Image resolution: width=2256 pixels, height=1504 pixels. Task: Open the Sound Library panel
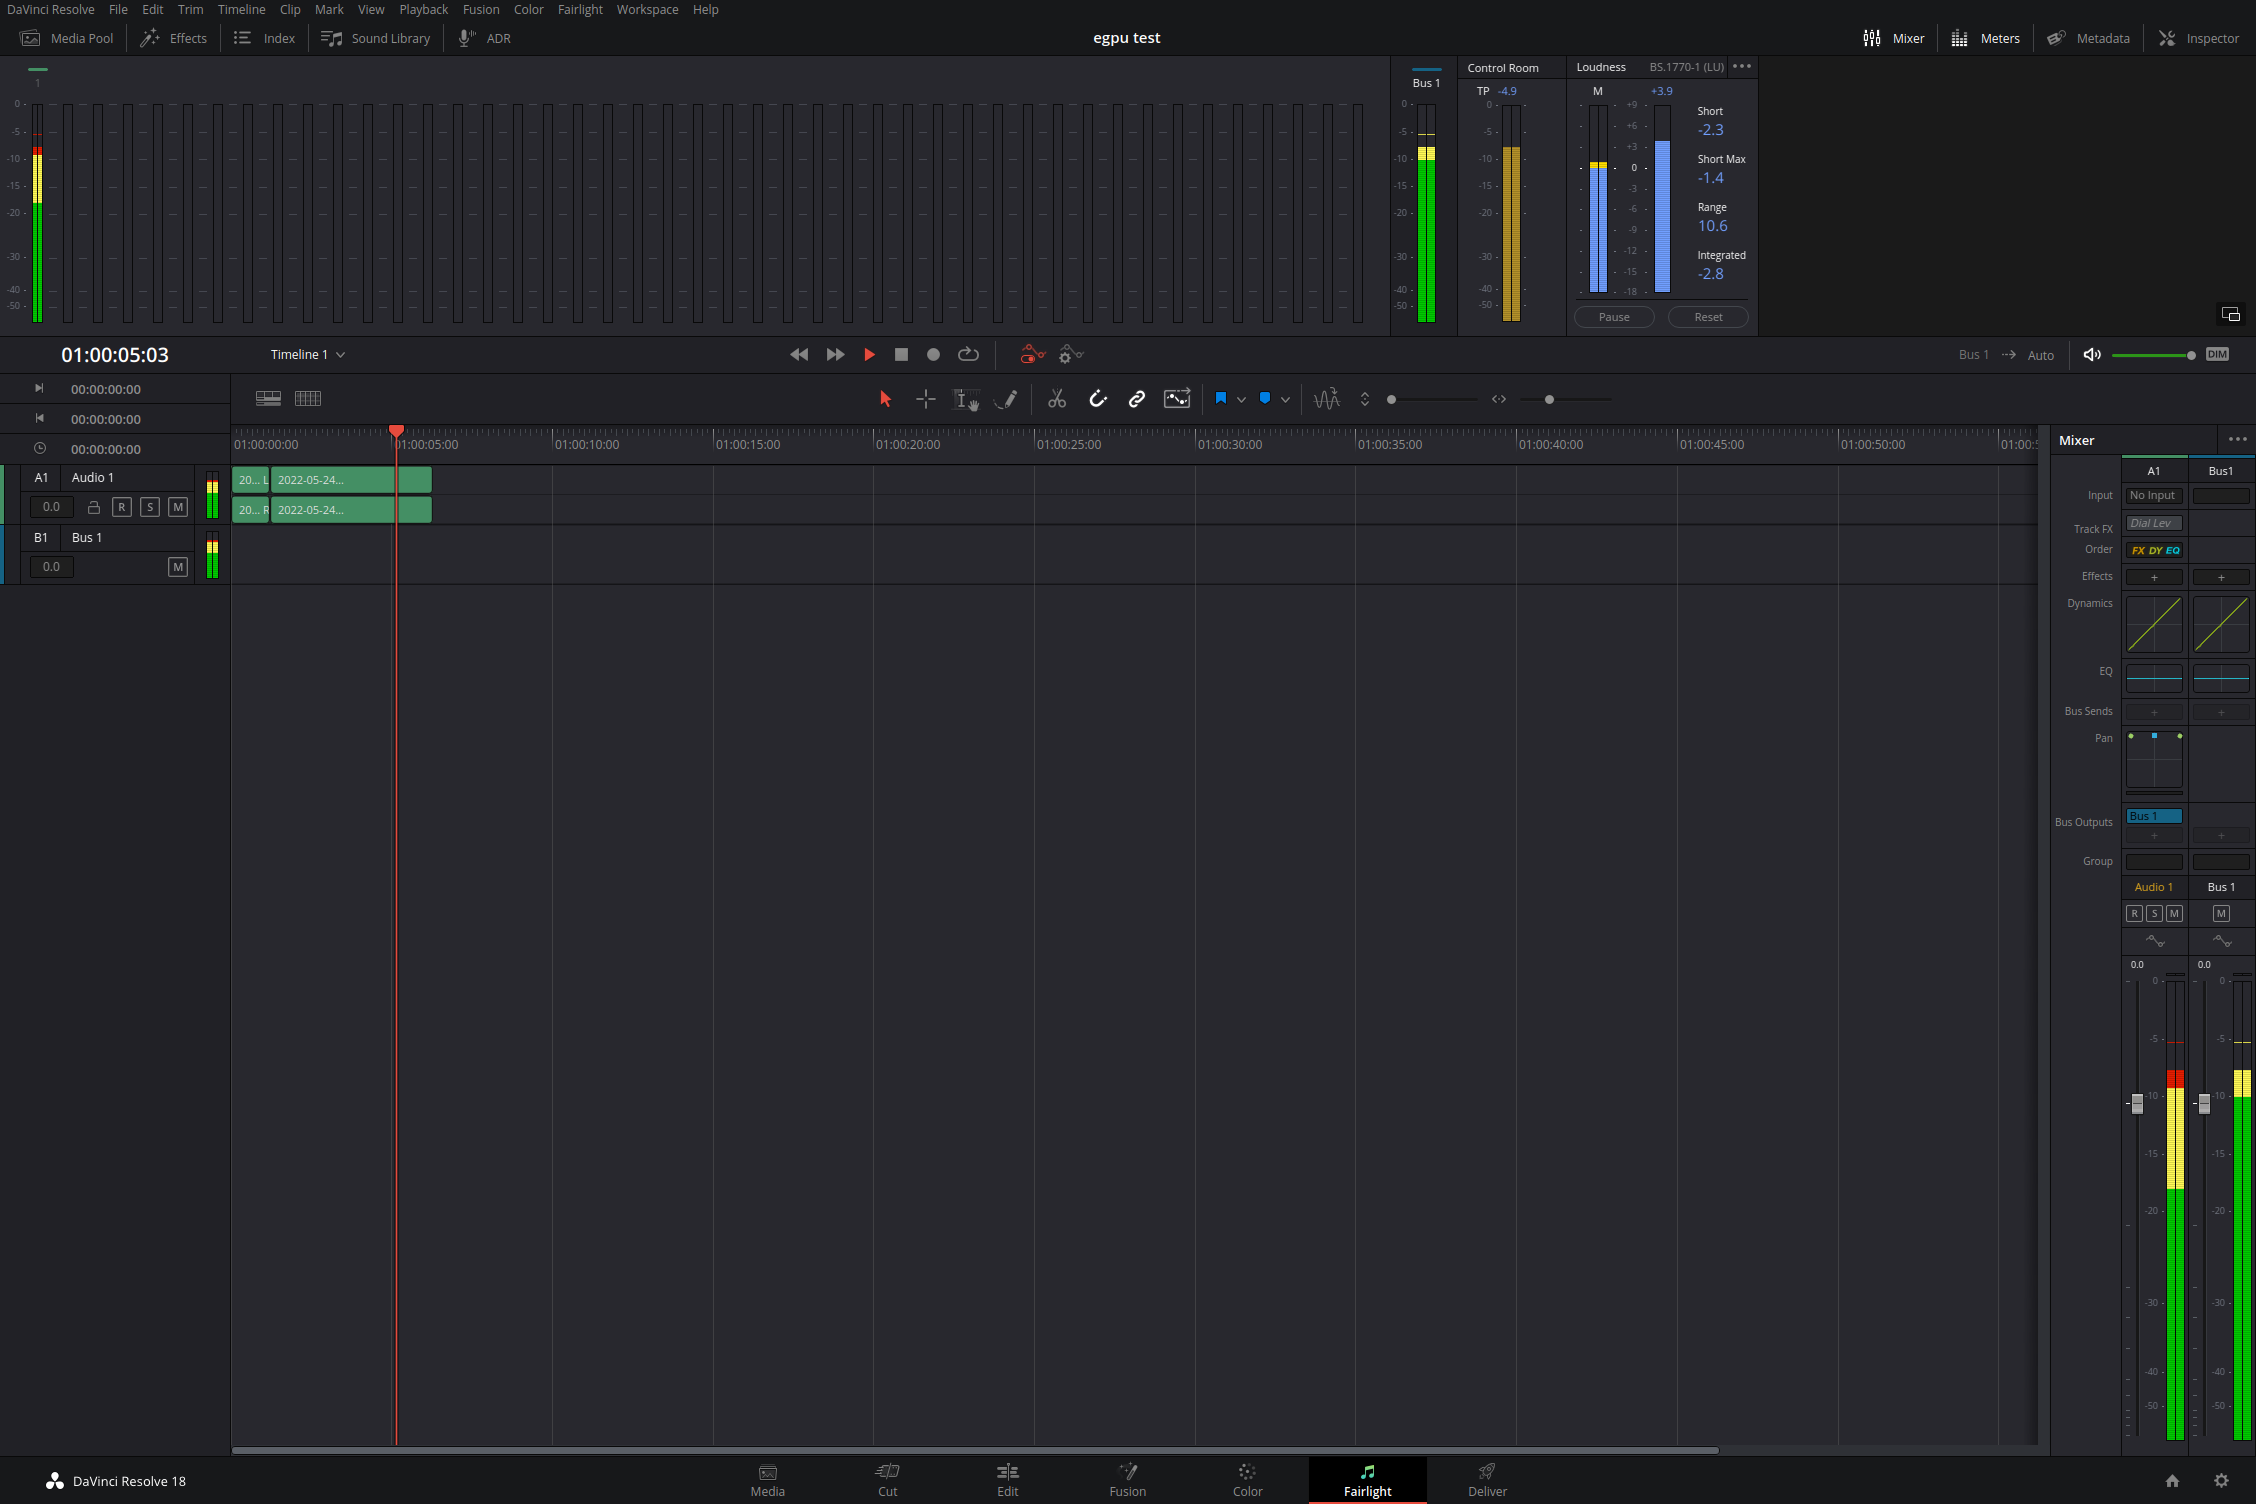(375, 38)
